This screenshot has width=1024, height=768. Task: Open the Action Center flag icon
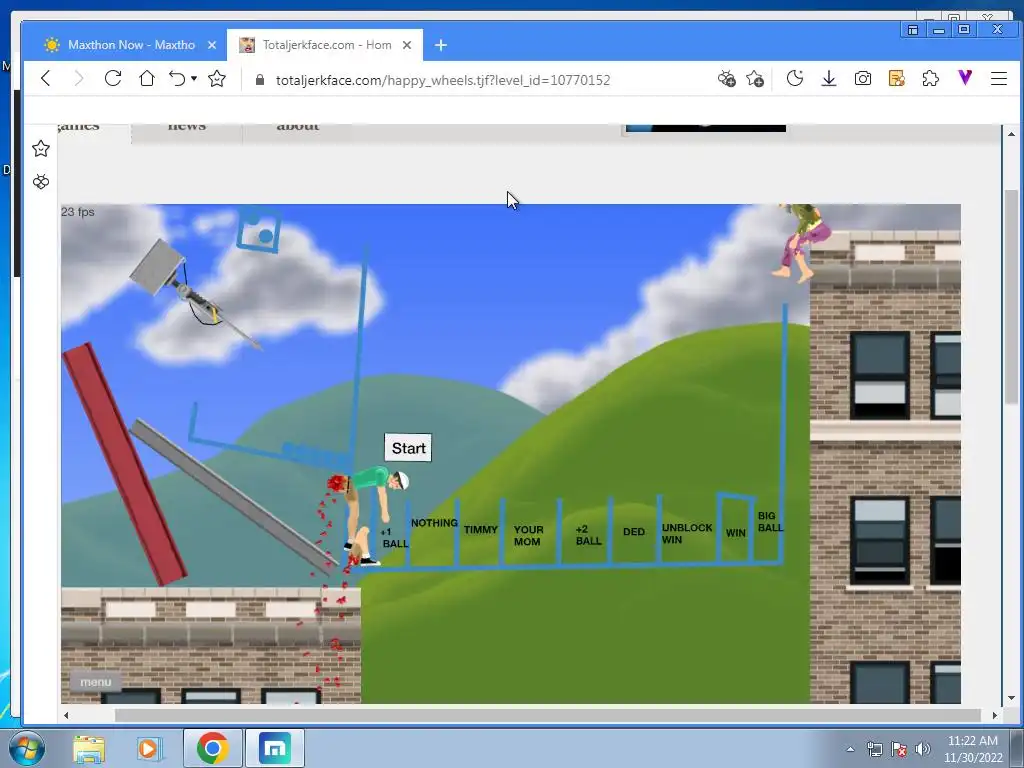(899, 749)
